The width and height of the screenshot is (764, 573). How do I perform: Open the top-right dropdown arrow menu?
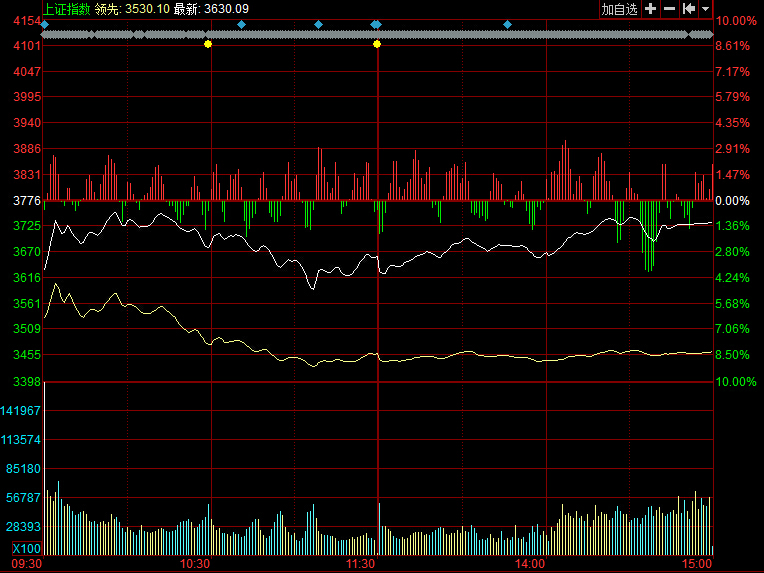pos(705,9)
